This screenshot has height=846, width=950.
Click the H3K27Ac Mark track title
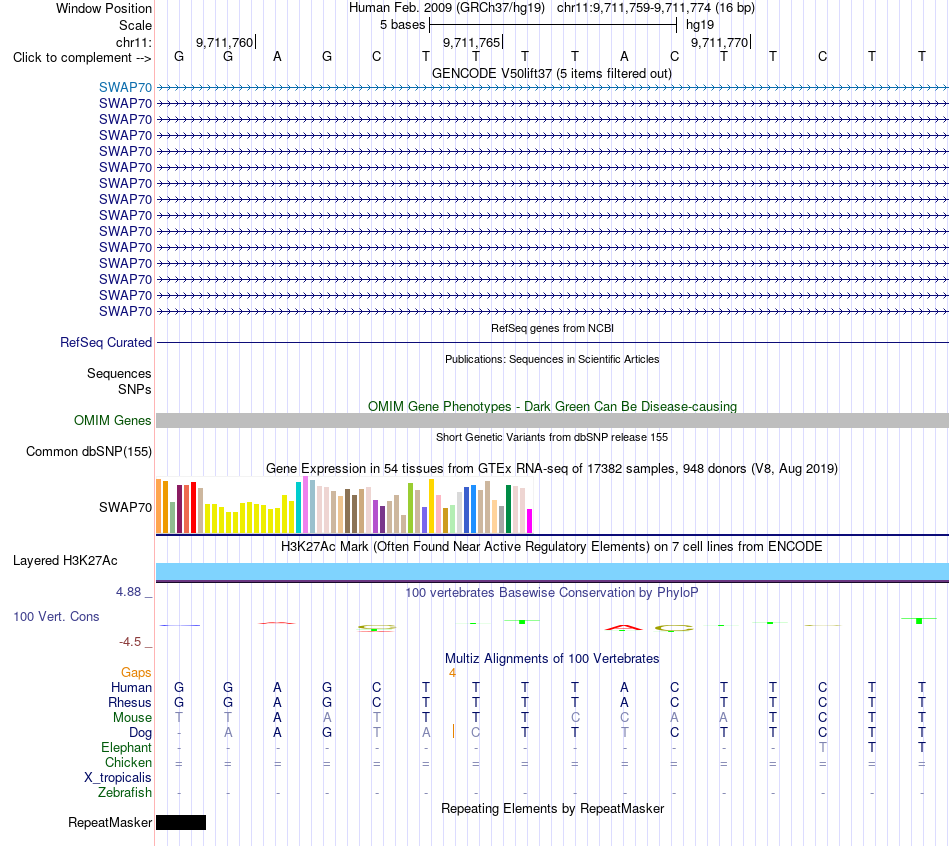click(552, 546)
